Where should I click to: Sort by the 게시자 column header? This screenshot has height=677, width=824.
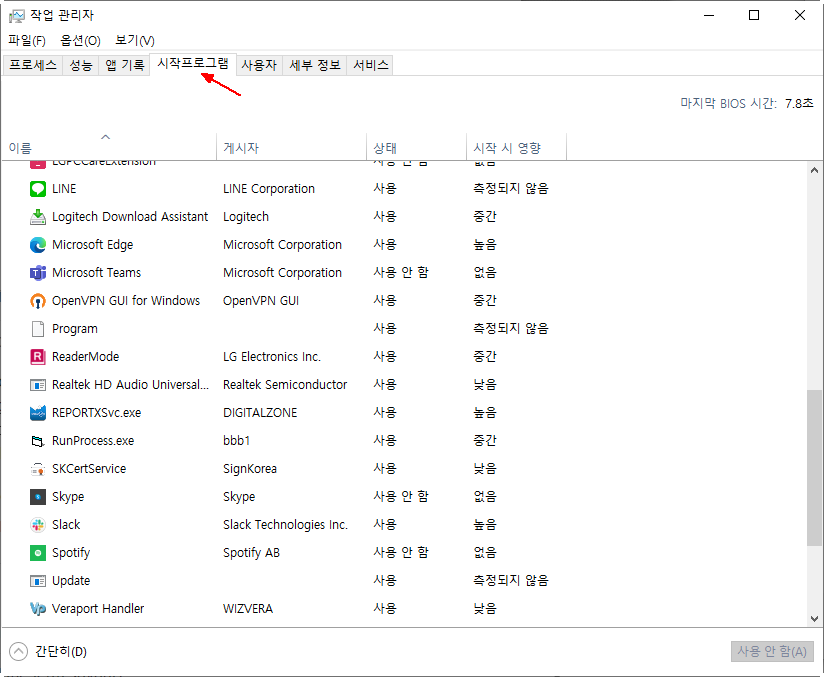tap(291, 147)
